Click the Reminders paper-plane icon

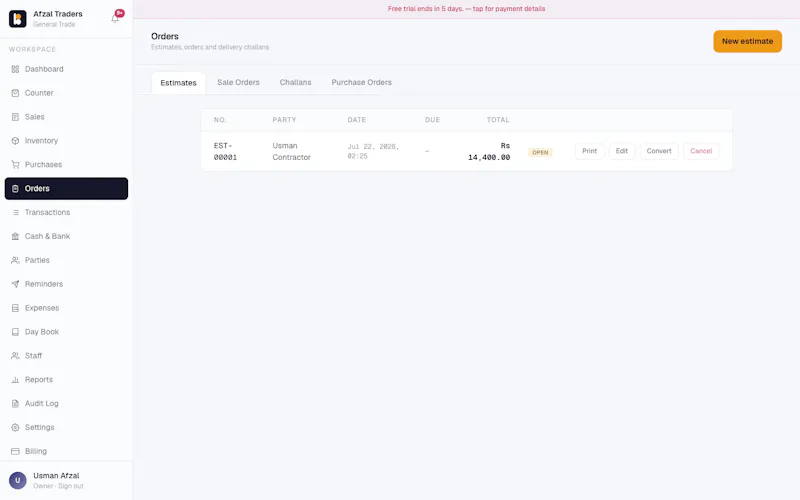tap(15, 284)
